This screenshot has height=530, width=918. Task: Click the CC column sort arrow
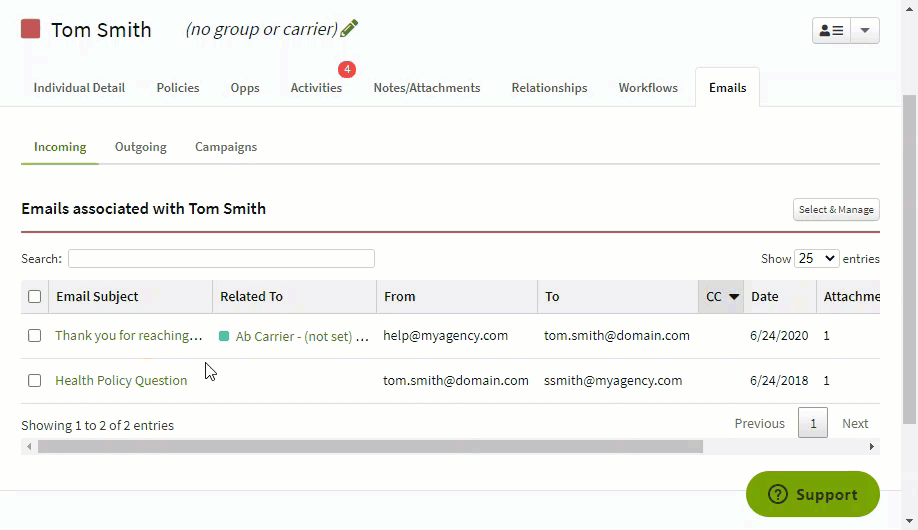point(734,297)
